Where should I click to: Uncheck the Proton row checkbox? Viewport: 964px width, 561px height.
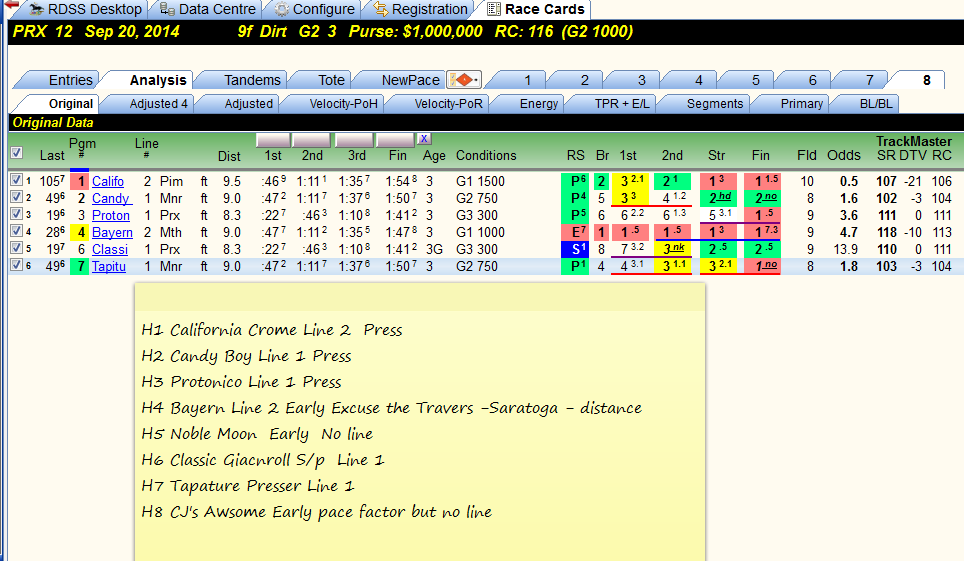[17, 215]
